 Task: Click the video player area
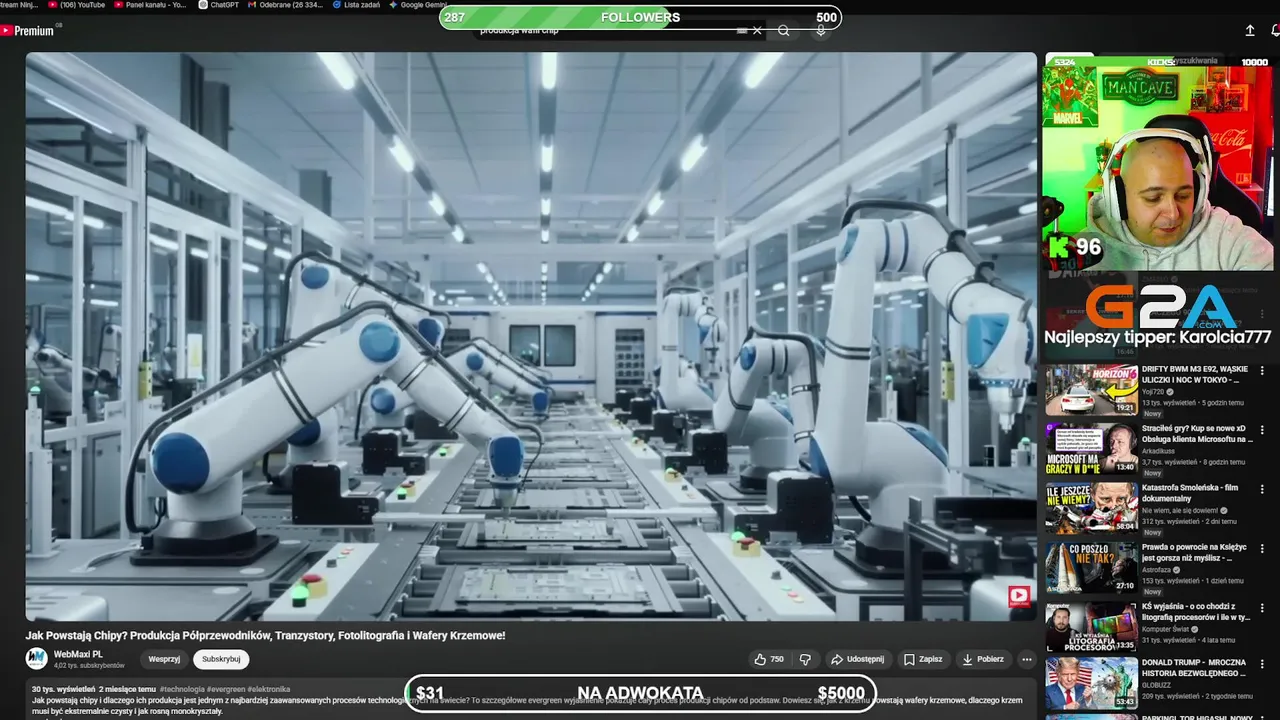(x=531, y=336)
